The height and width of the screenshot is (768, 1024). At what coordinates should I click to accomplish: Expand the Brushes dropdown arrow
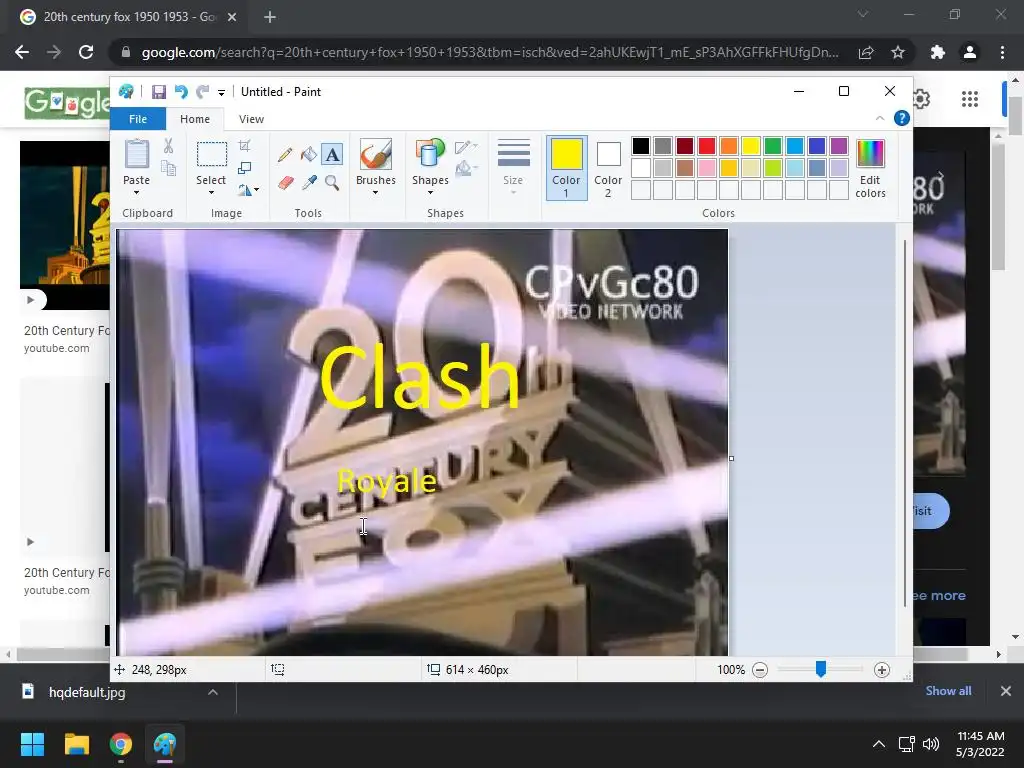pos(376,193)
